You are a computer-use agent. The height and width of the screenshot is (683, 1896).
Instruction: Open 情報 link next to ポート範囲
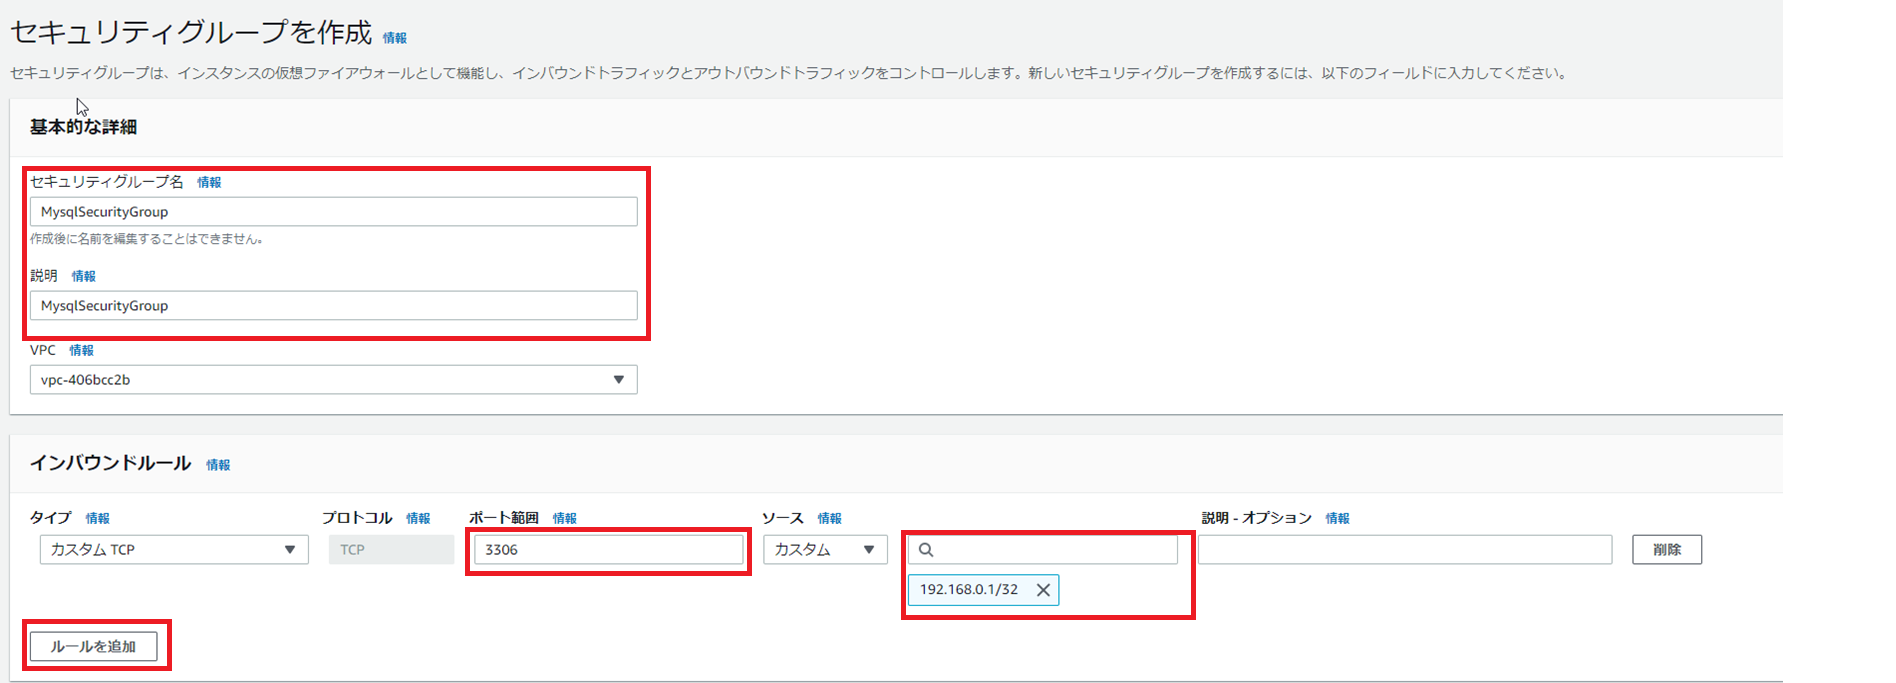point(565,518)
